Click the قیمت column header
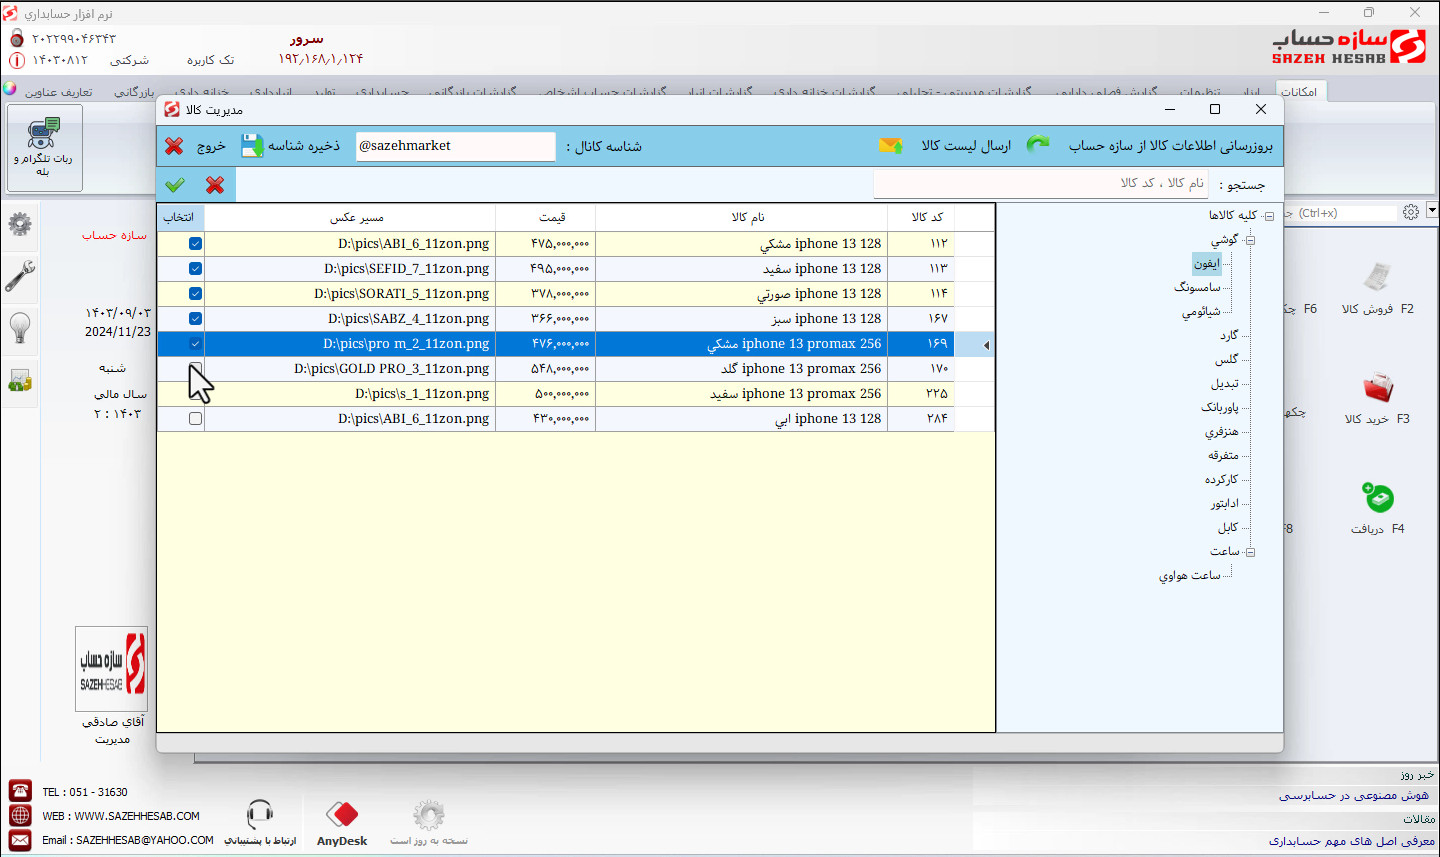 (553, 217)
